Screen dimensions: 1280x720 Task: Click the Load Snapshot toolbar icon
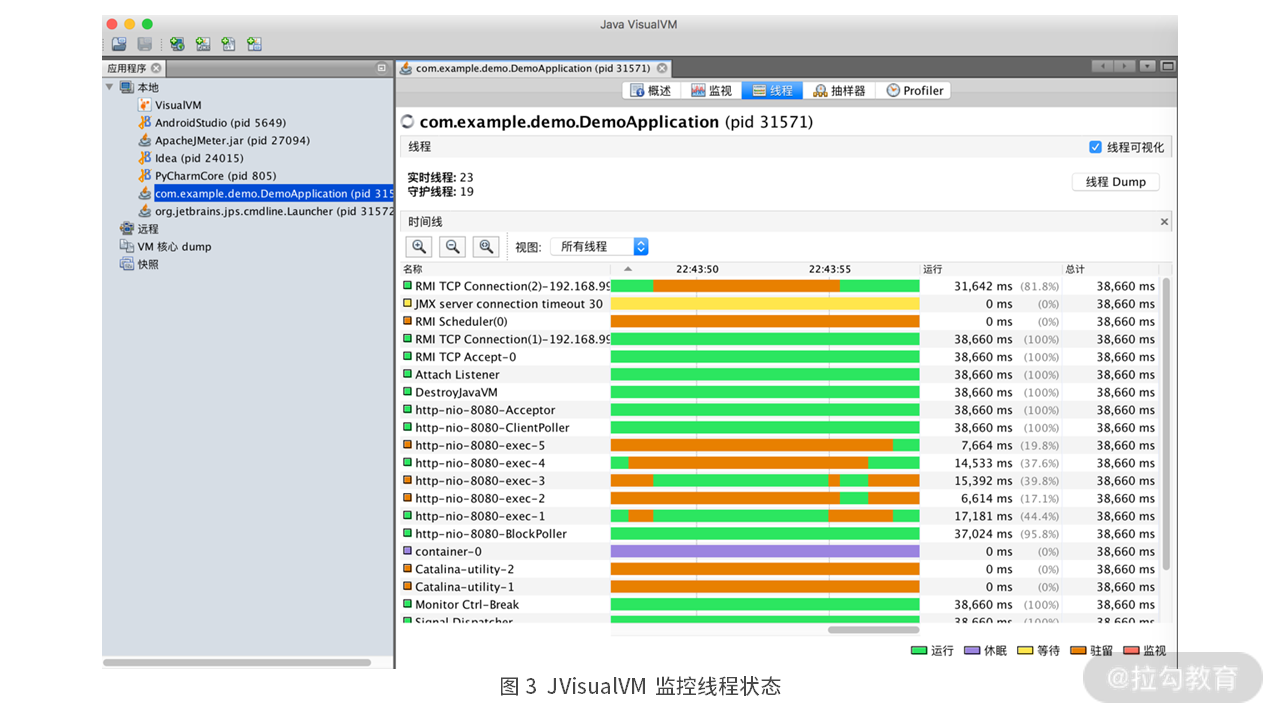(x=119, y=44)
